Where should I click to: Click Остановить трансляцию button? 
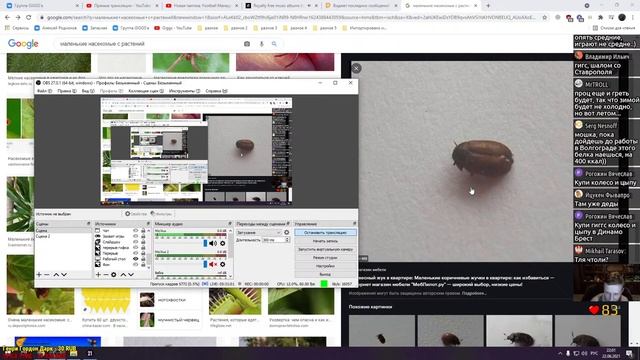pyautogui.click(x=325, y=233)
